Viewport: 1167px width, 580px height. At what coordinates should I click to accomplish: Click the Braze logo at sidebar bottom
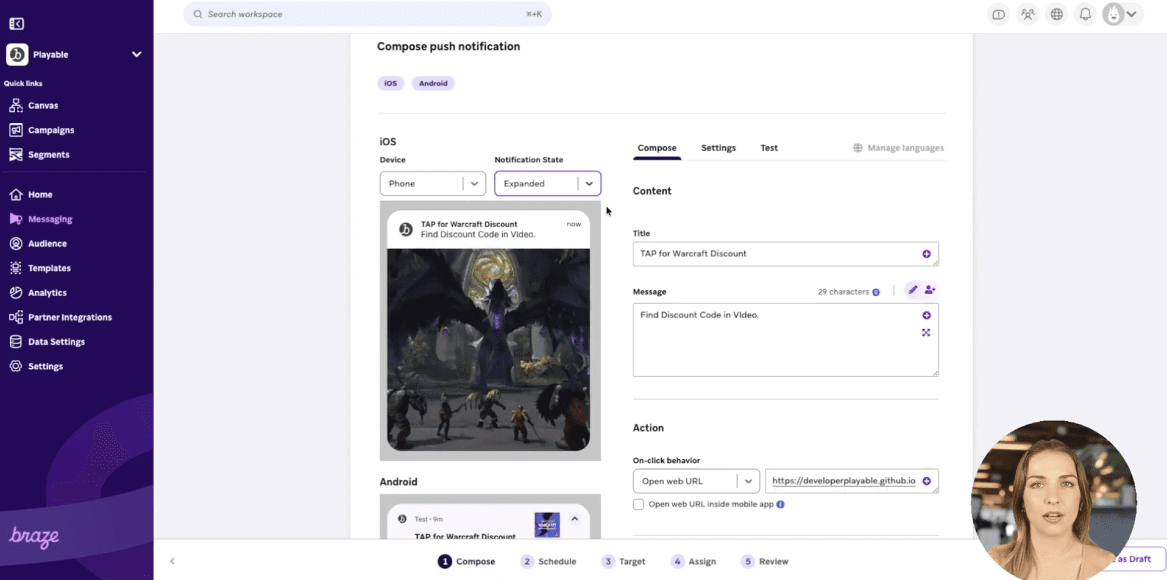coord(34,537)
